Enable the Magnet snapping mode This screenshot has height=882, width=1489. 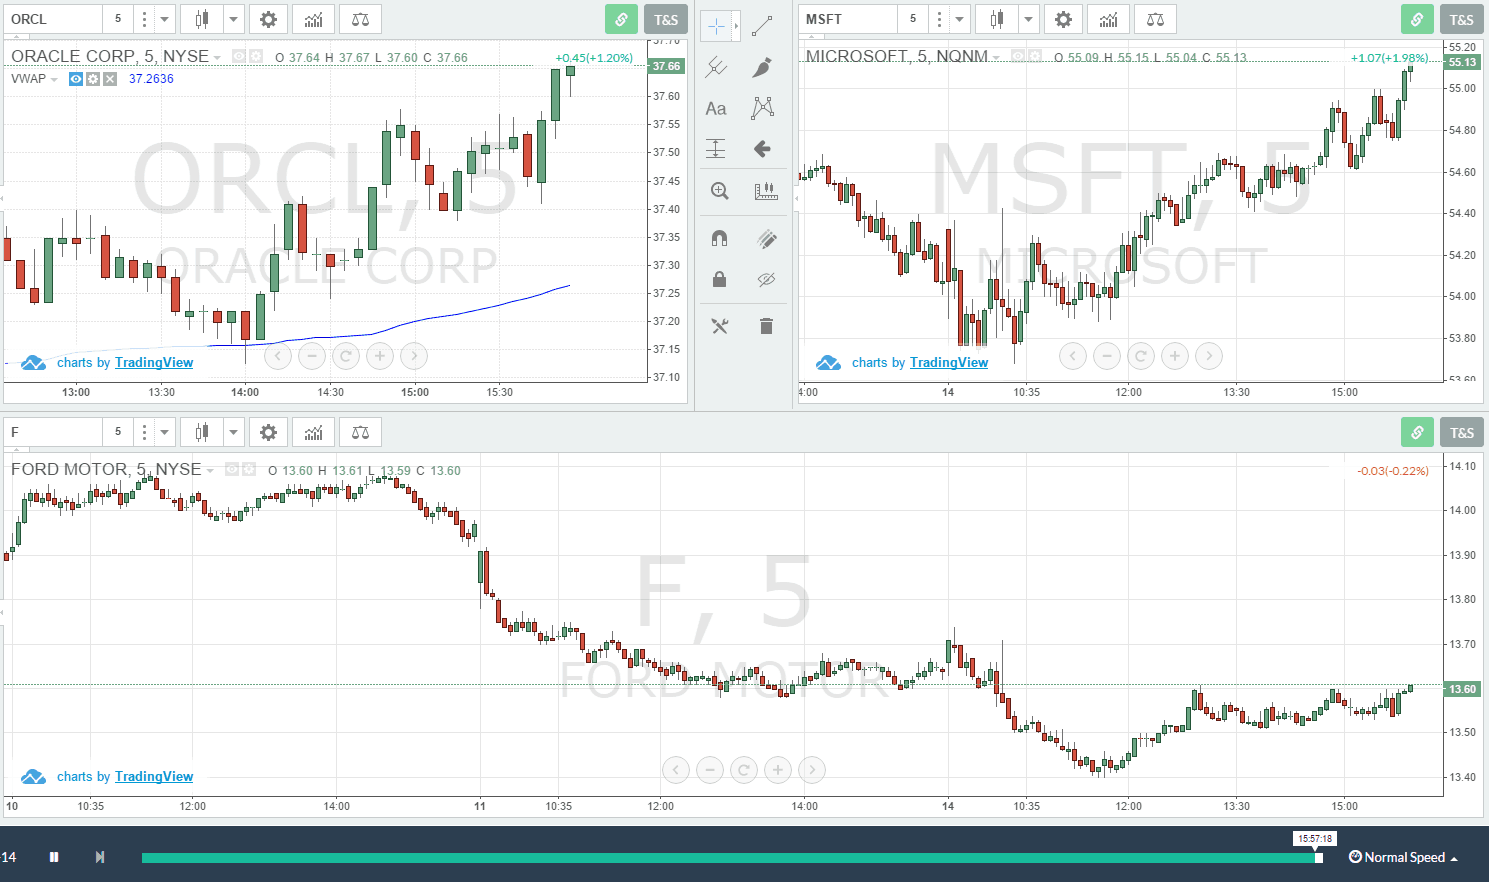(719, 239)
